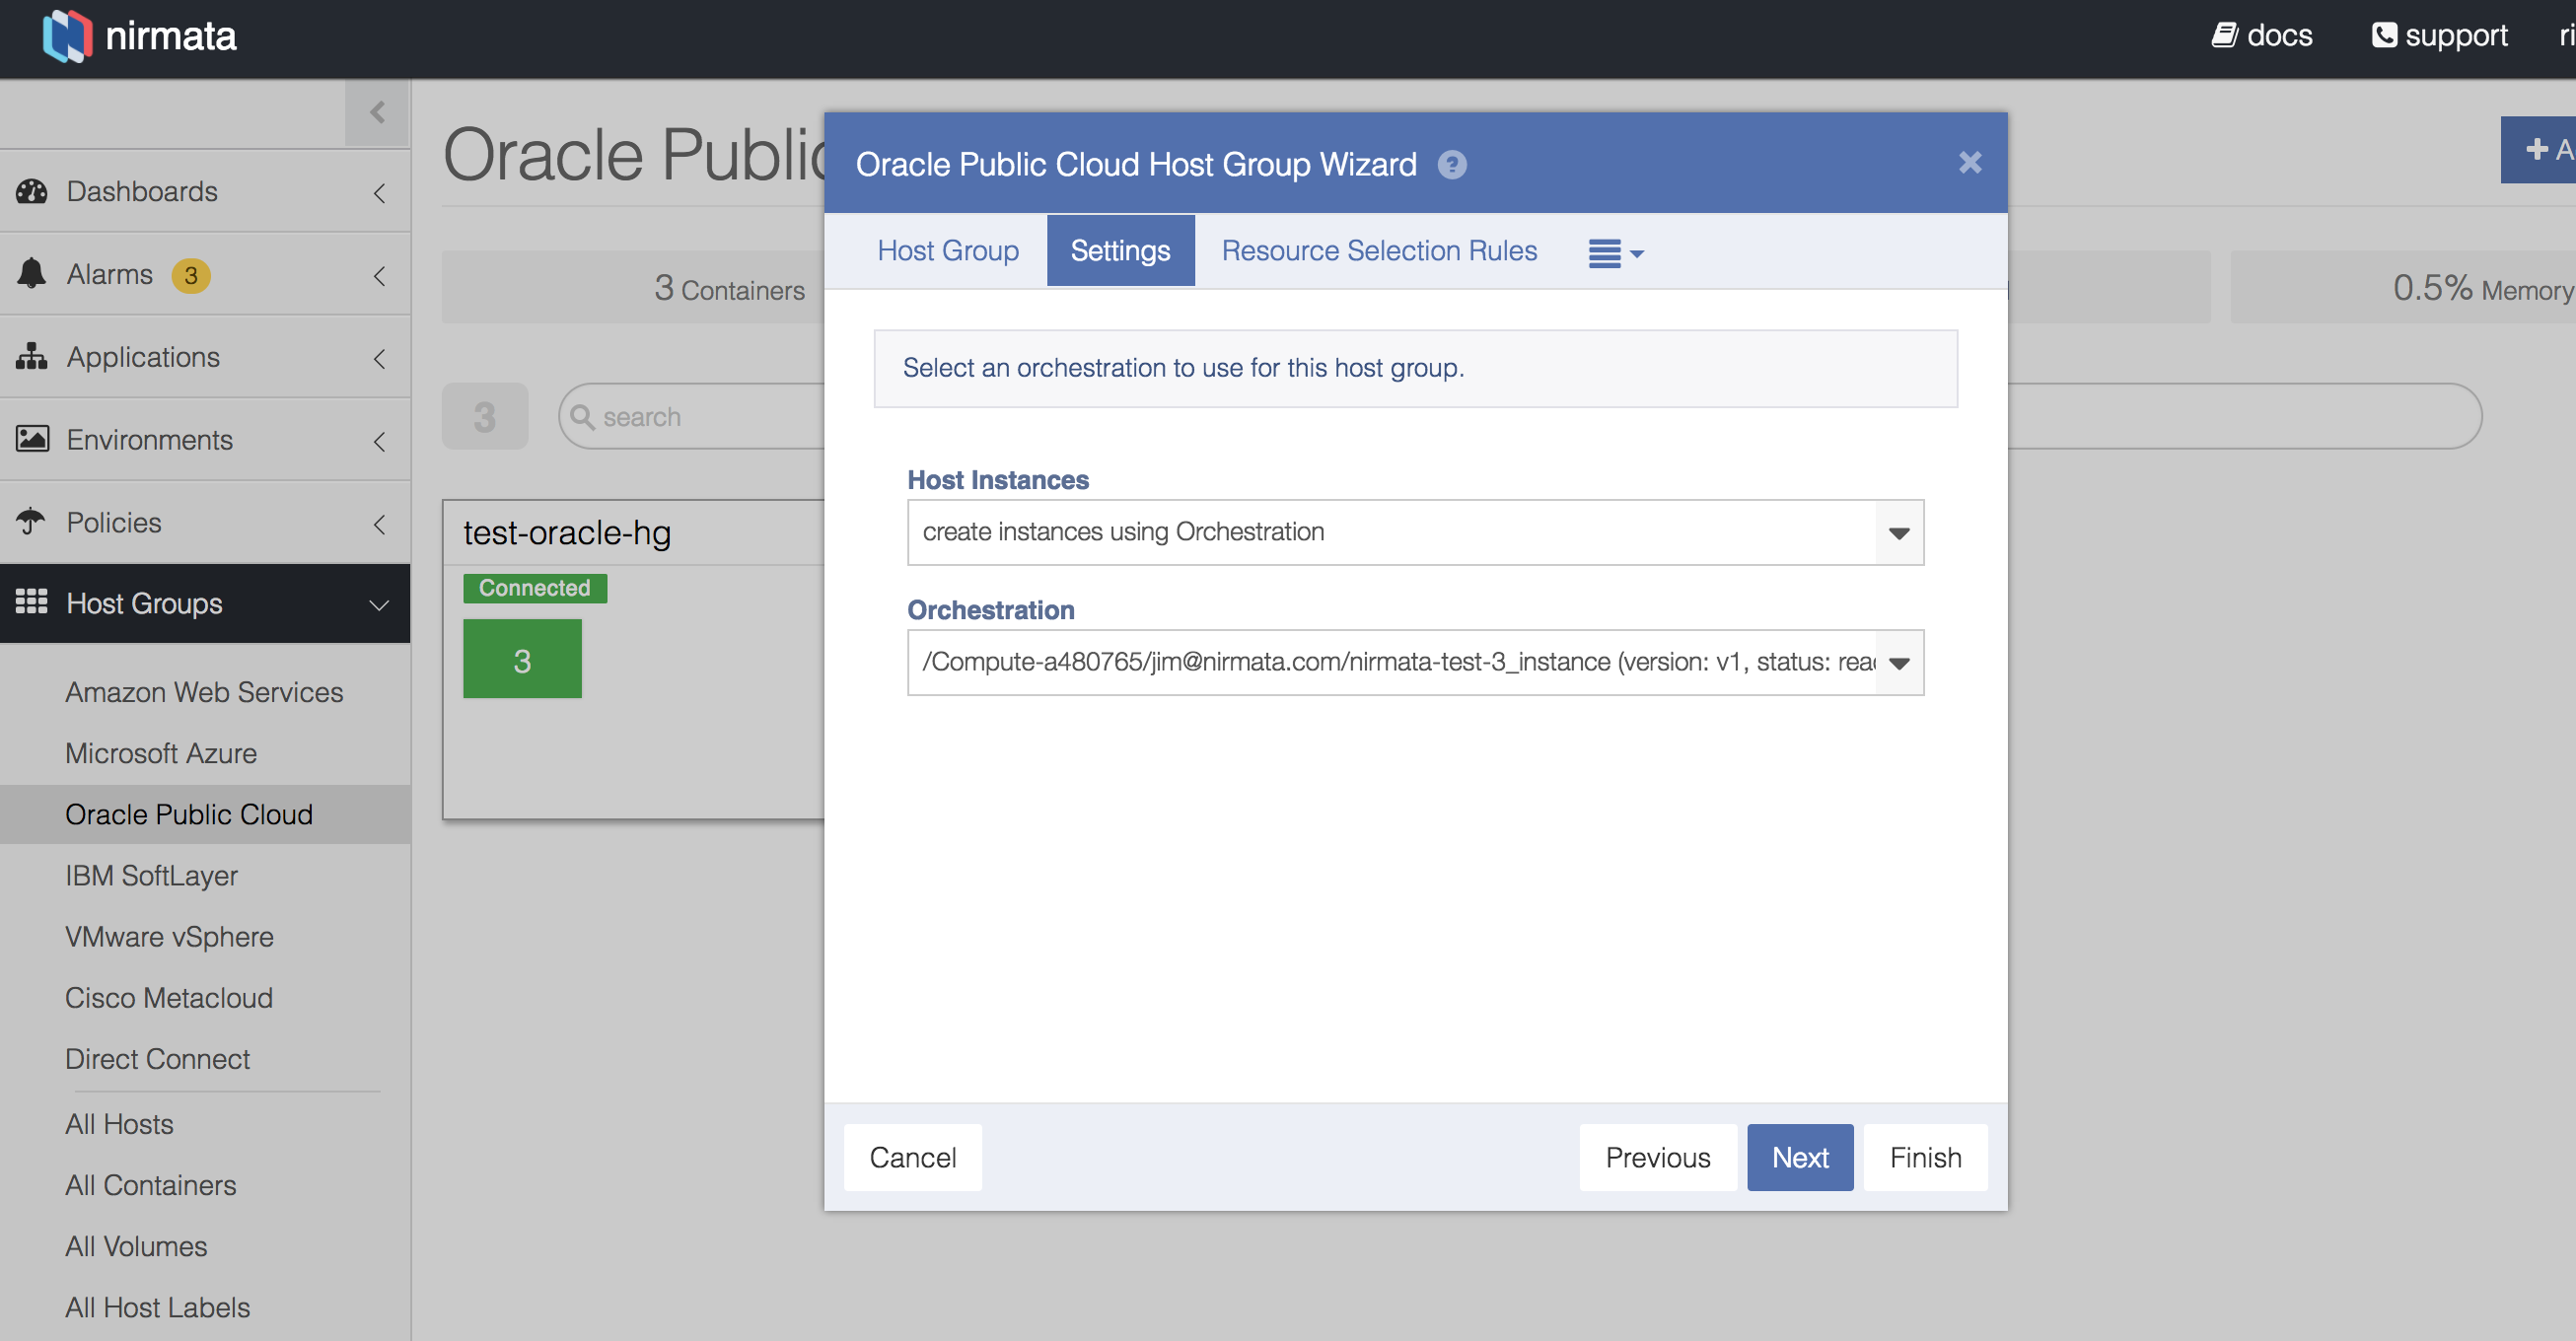The width and height of the screenshot is (2576, 1341).
Task: Open the Host Instances dropdown
Action: (x=1415, y=532)
